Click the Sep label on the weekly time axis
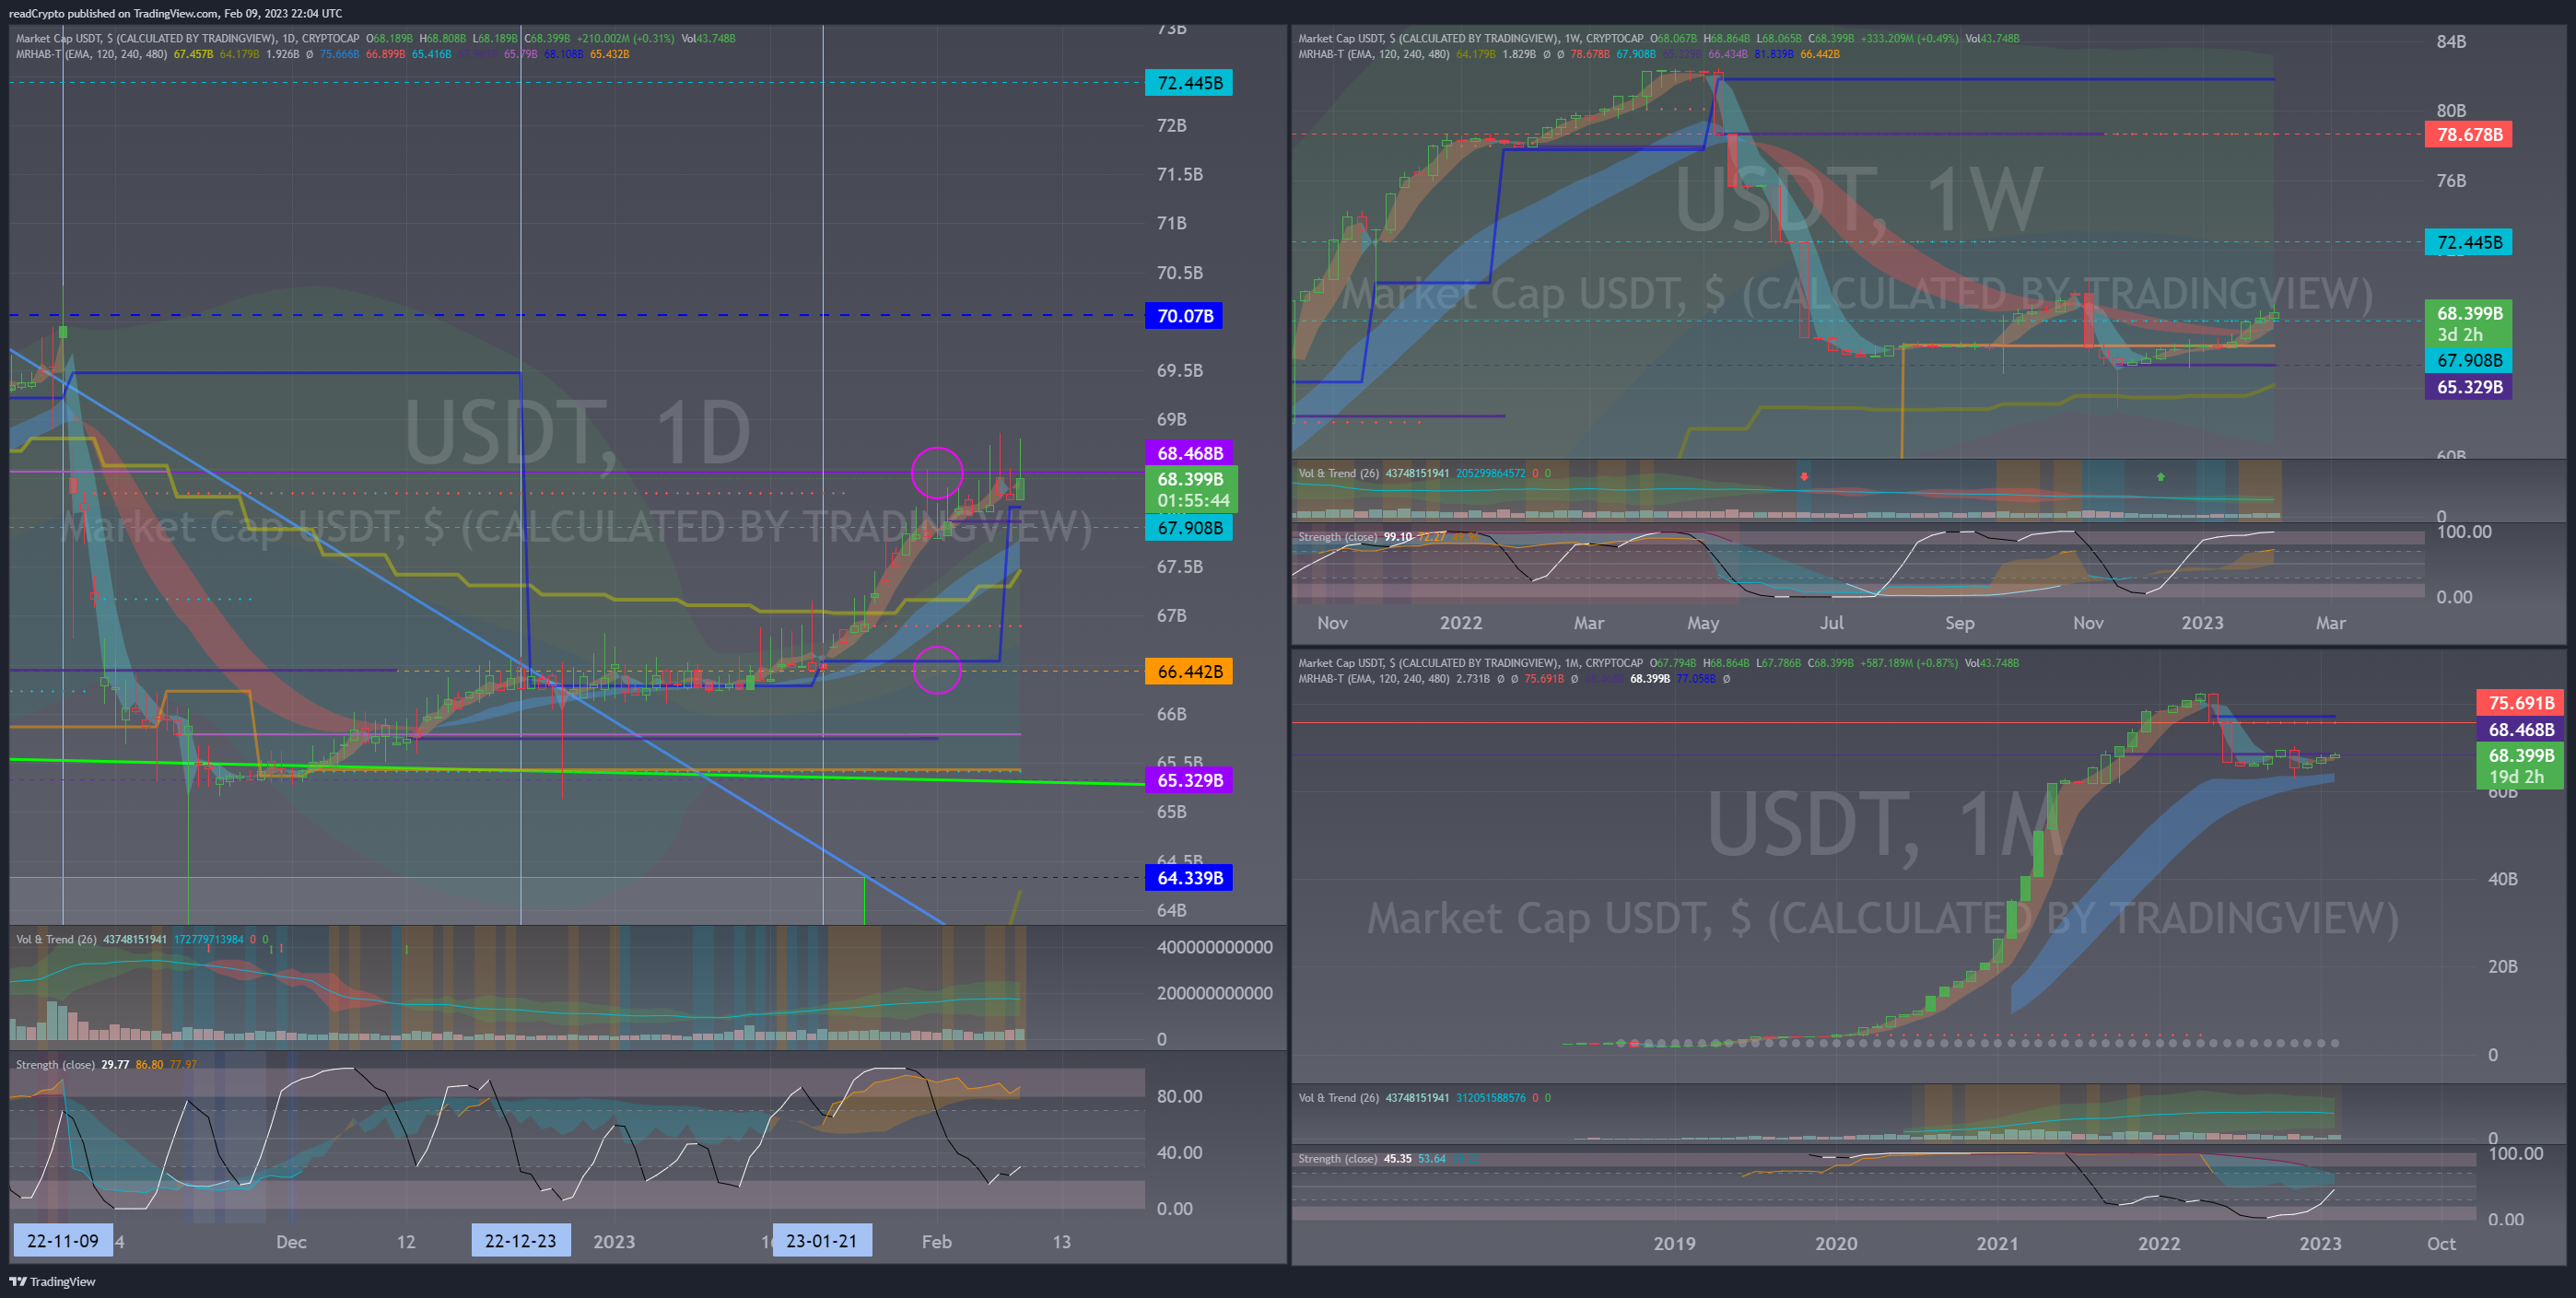Image resolution: width=2576 pixels, height=1298 pixels. pyautogui.click(x=1959, y=623)
